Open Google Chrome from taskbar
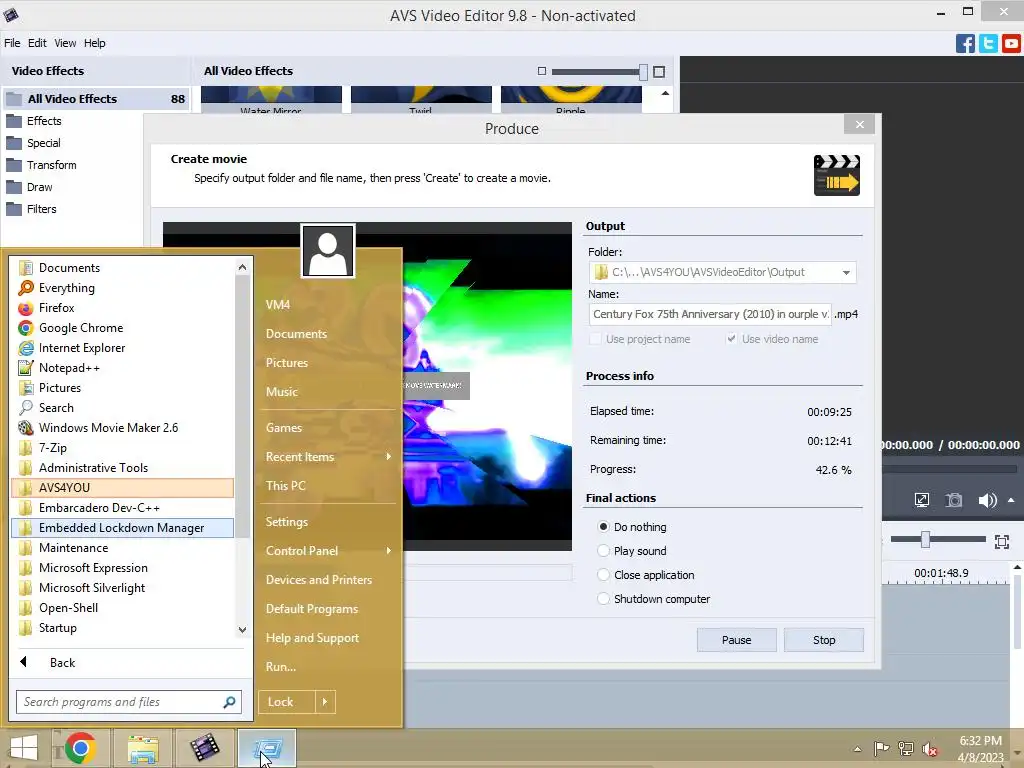The width and height of the screenshot is (1024, 768). pyautogui.click(x=80, y=748)
